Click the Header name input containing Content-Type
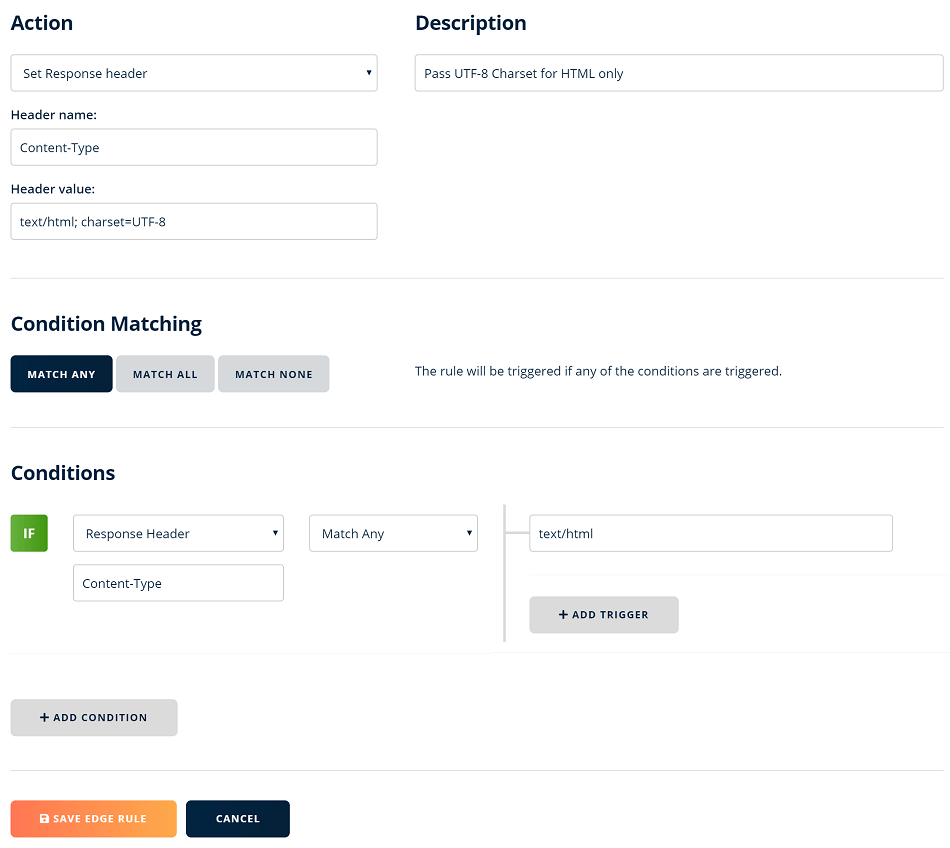 [x=193, y=147]
